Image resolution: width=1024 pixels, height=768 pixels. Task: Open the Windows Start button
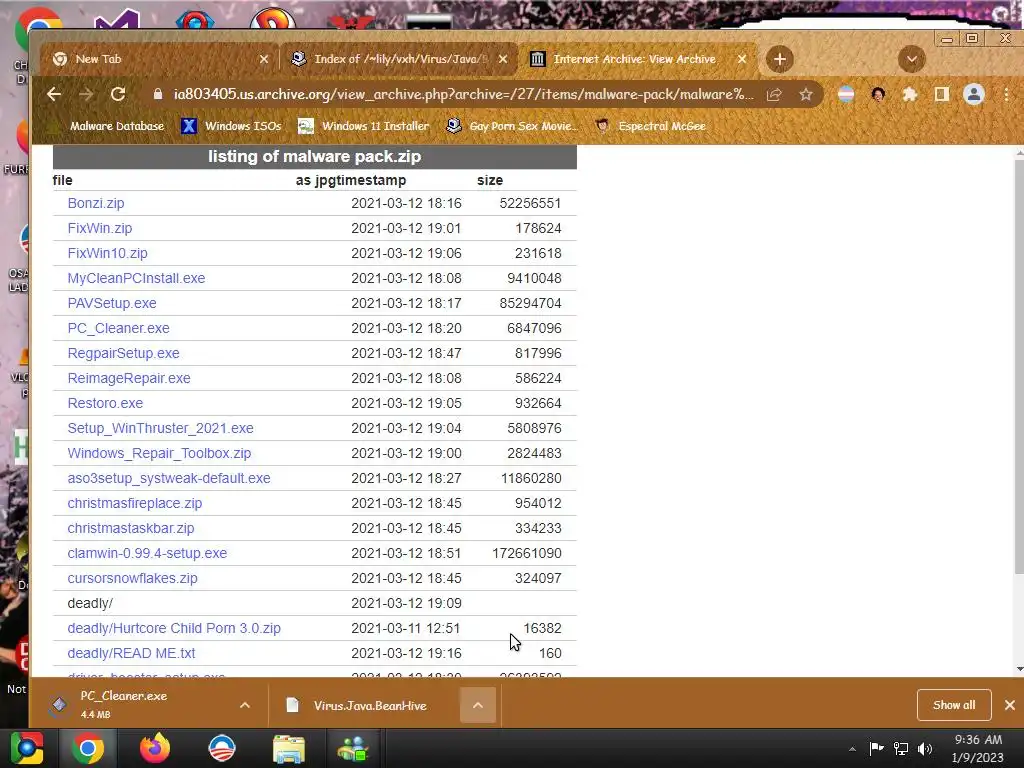tap(27, 748)
